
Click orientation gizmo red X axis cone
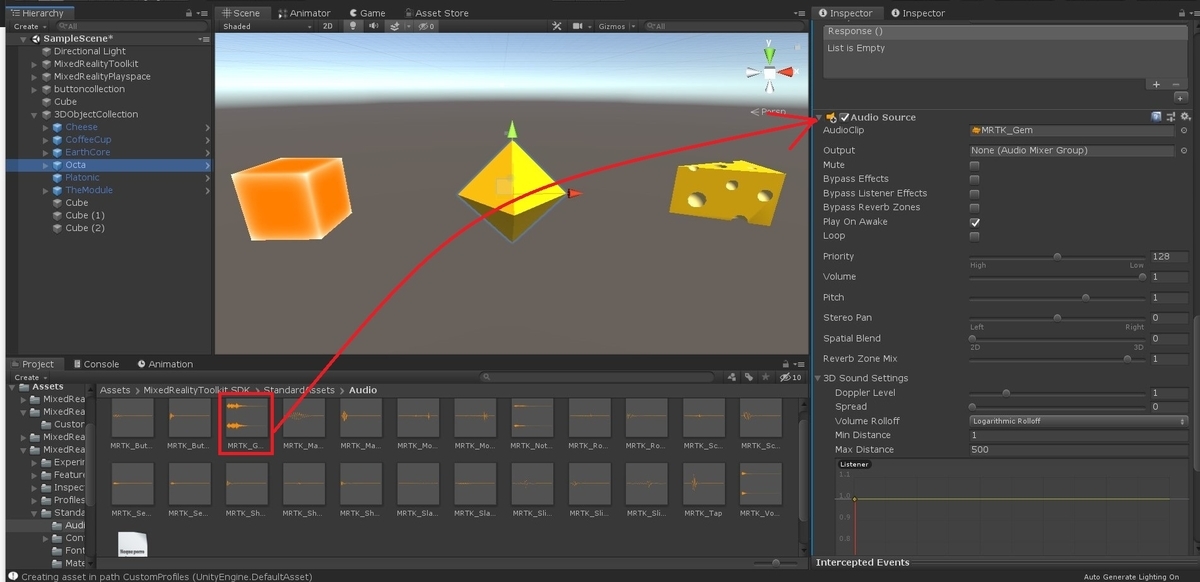787,72
